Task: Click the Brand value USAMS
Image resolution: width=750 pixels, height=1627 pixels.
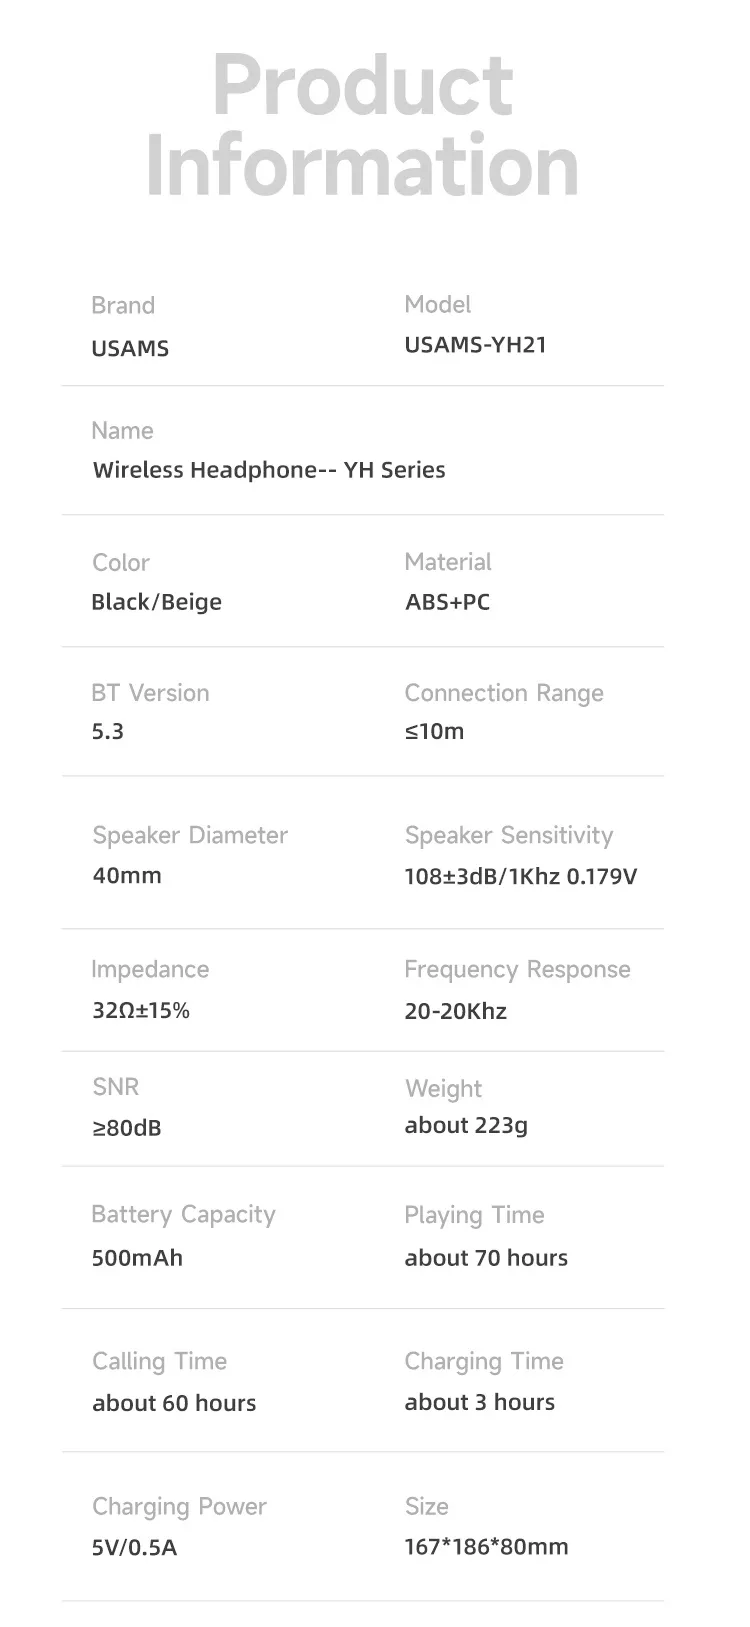Action: click(130, 349)
